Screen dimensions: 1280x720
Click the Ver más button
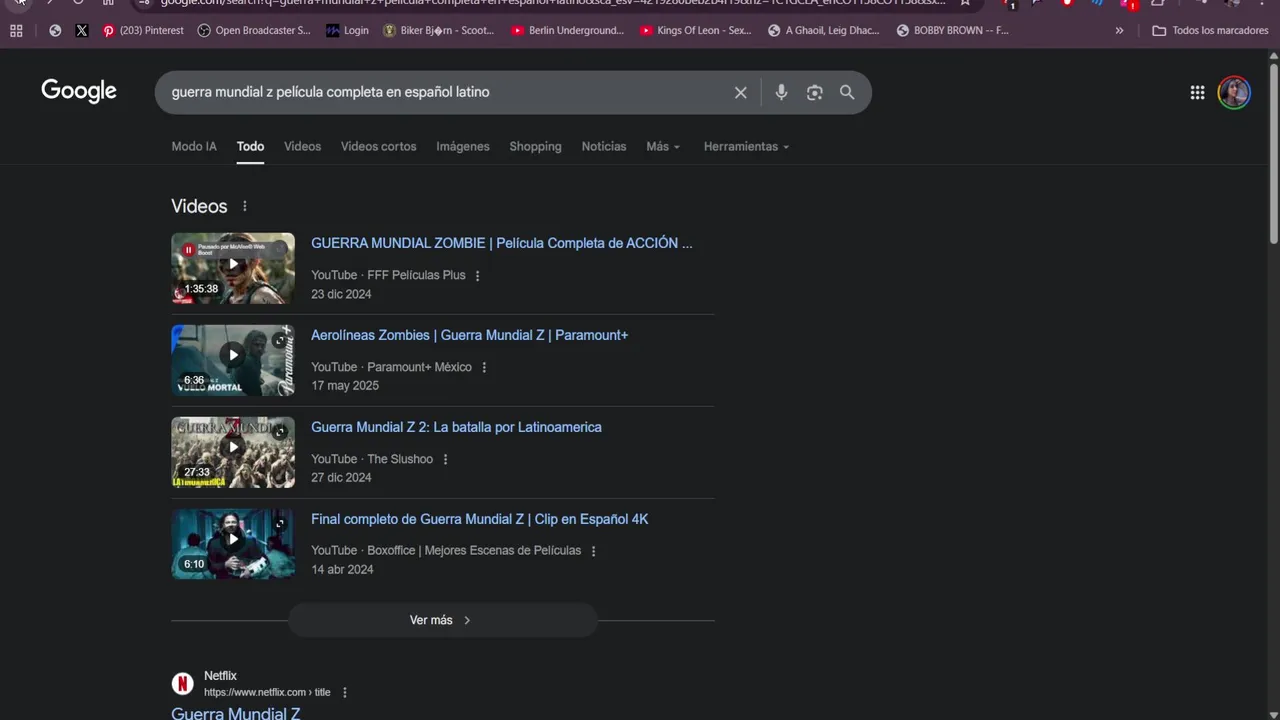tap(443, 620)
